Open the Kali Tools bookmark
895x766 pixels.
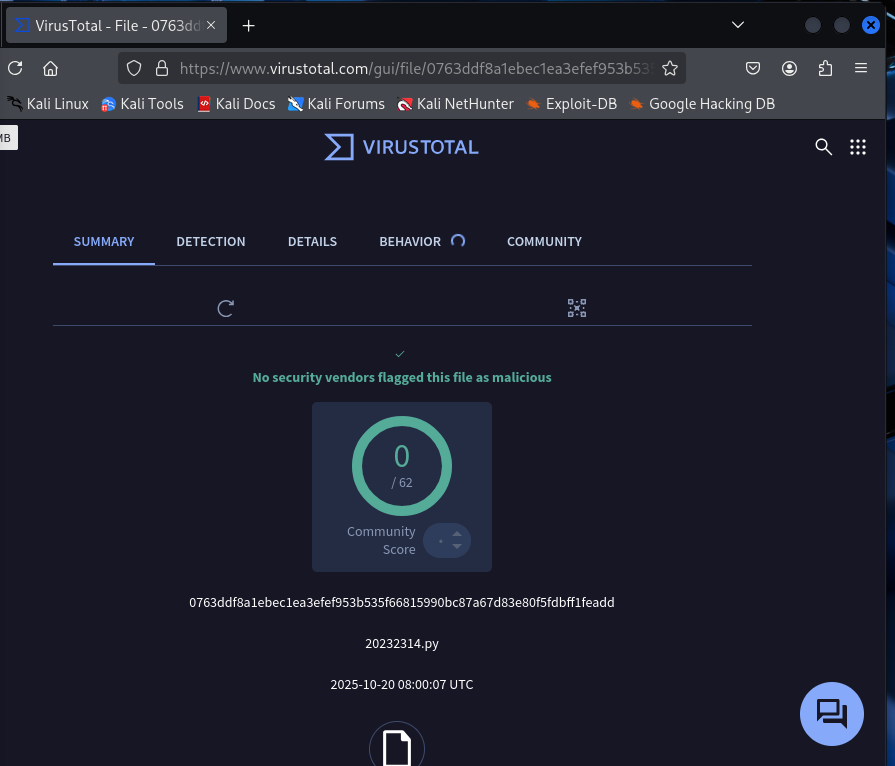[142, 104]
